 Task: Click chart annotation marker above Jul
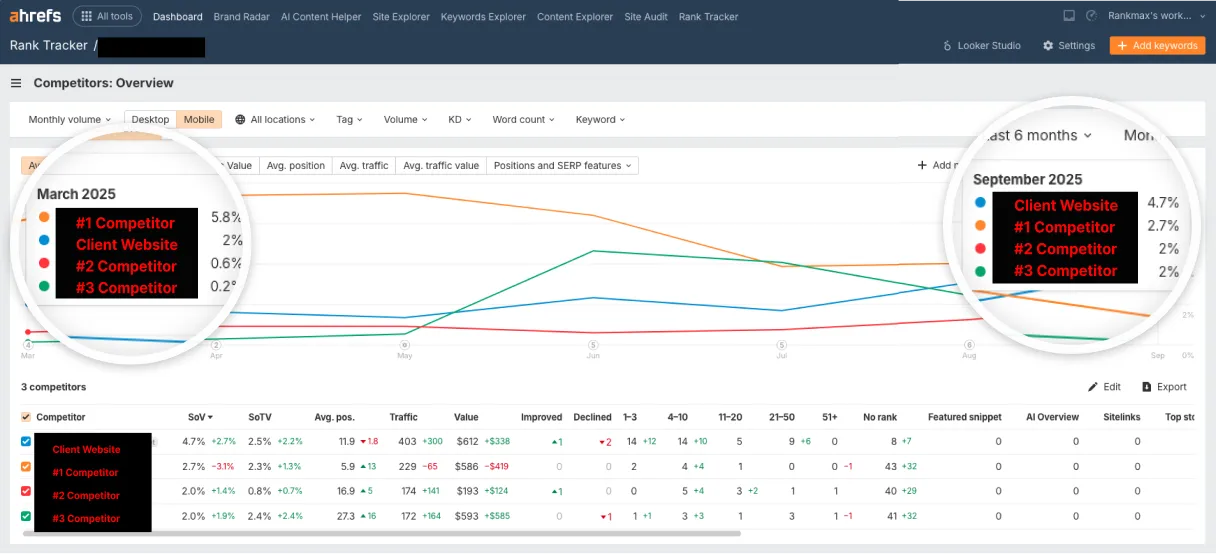click(x=782, y=345)
